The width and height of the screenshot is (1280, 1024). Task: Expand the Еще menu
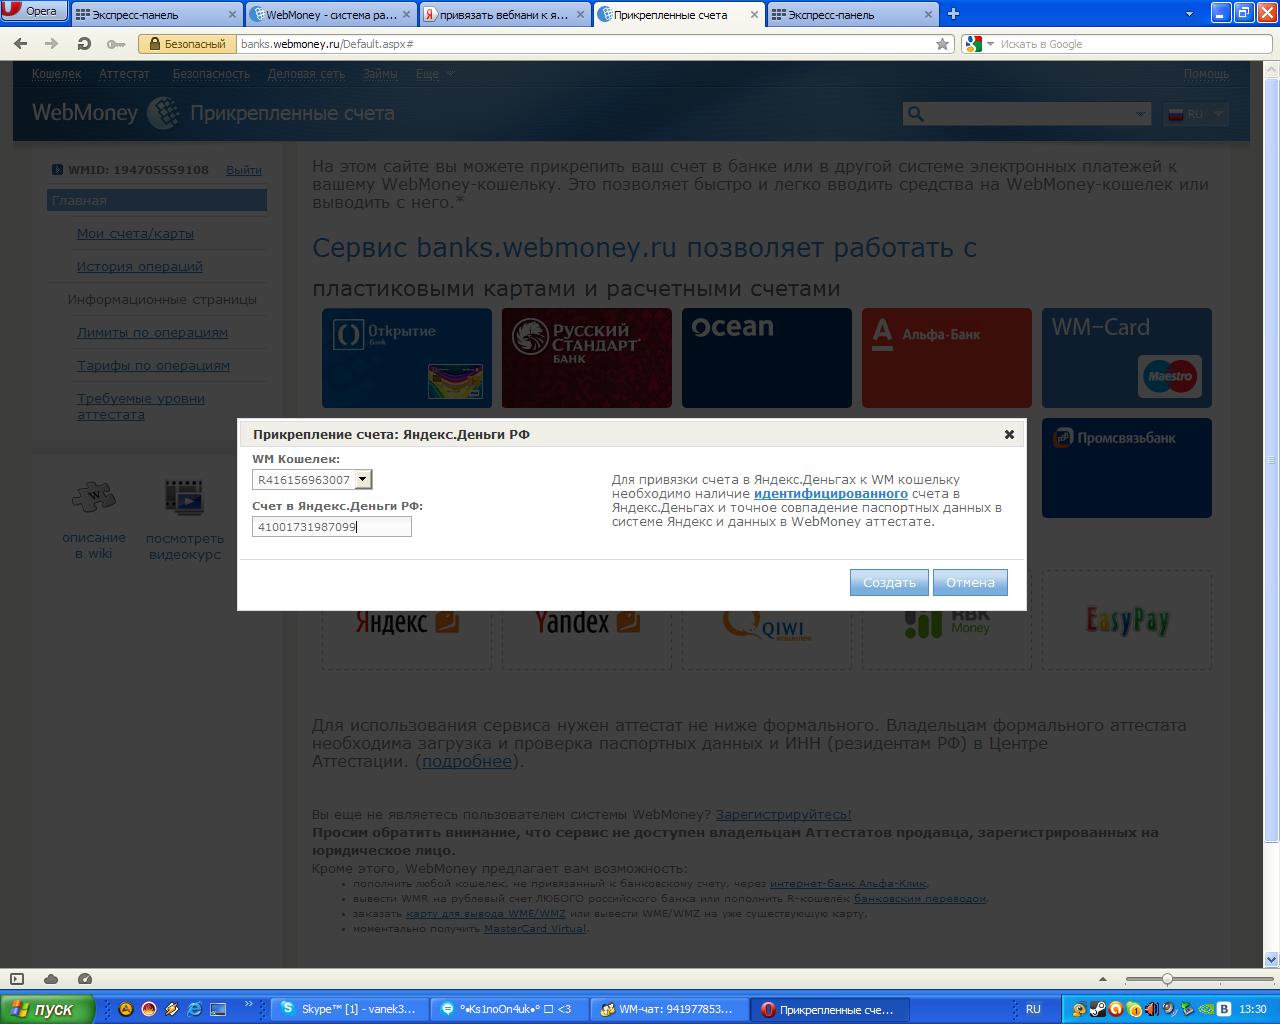pyautogui.click(x=435, y=74)
